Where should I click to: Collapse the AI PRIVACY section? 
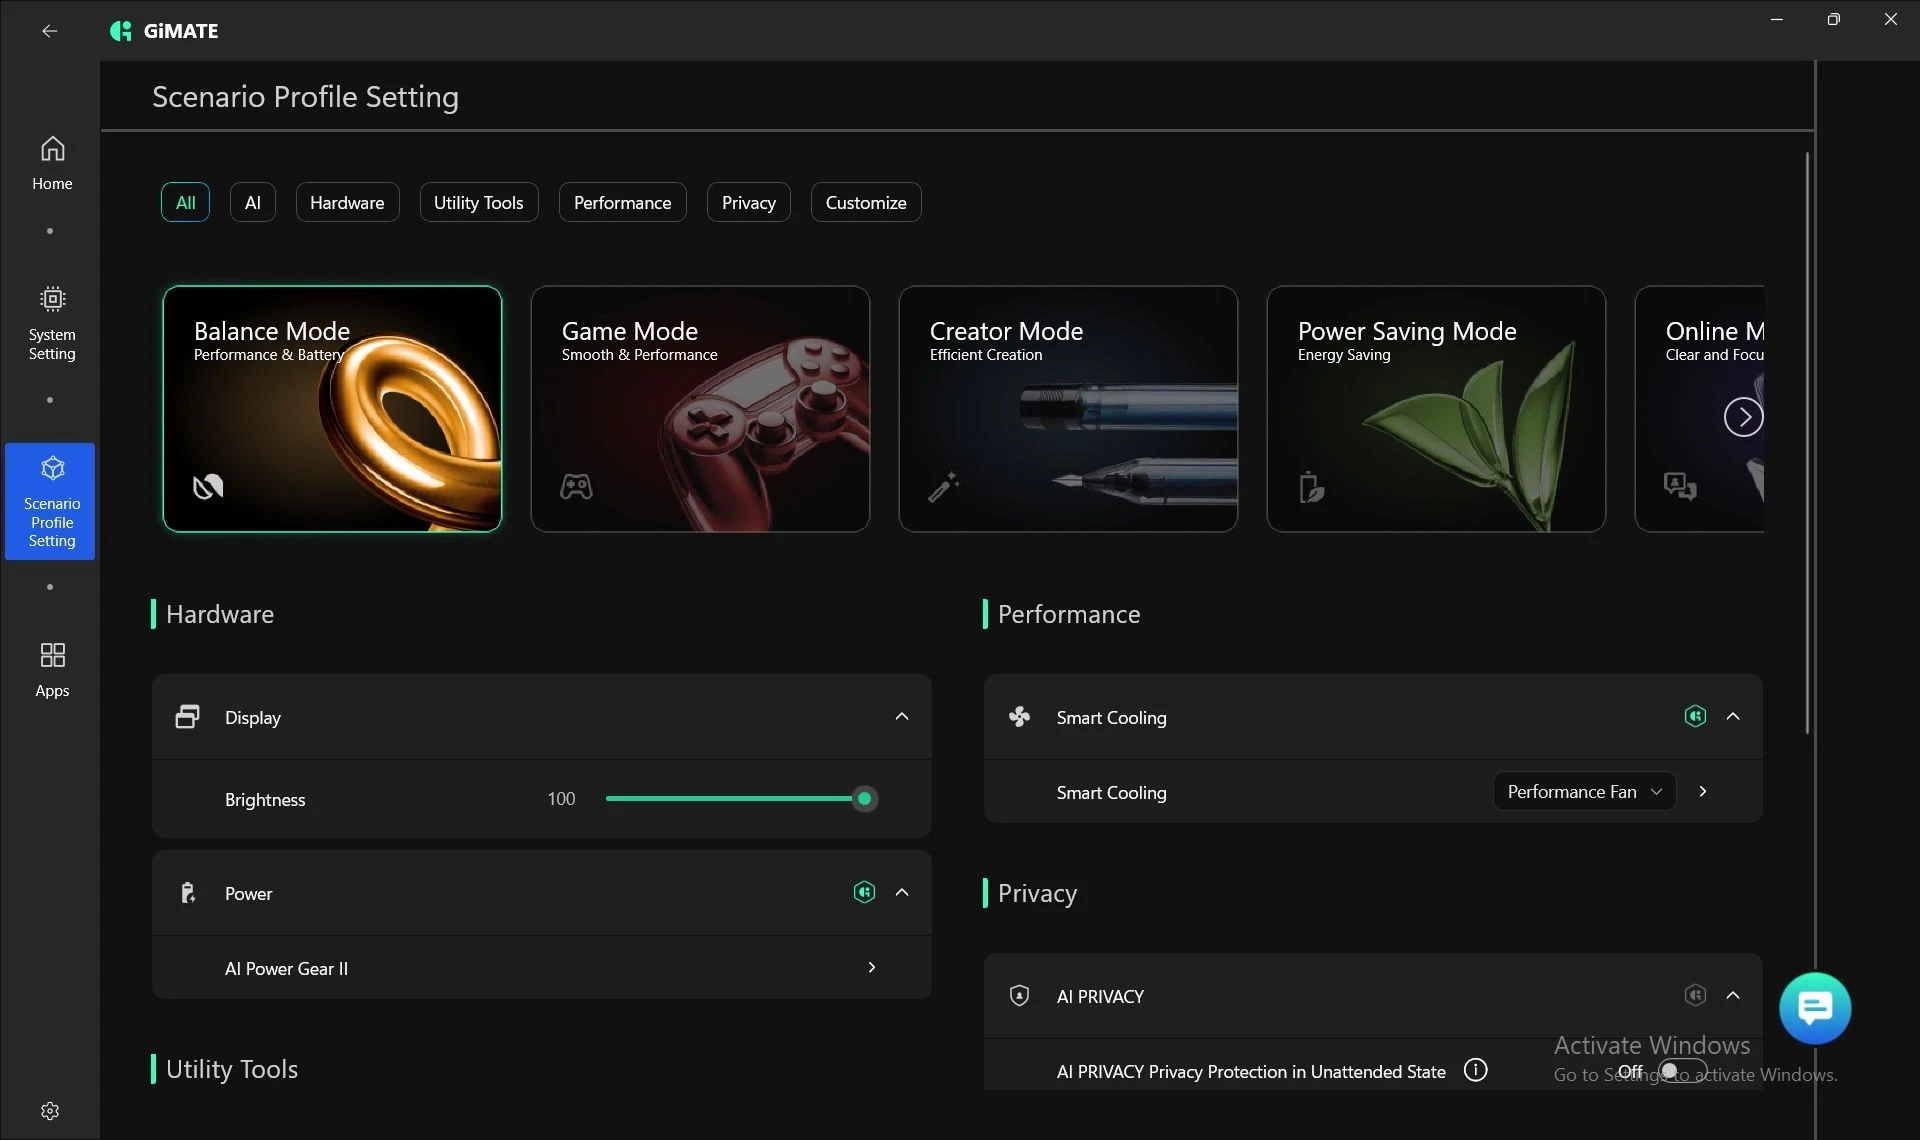[1733, 995]
